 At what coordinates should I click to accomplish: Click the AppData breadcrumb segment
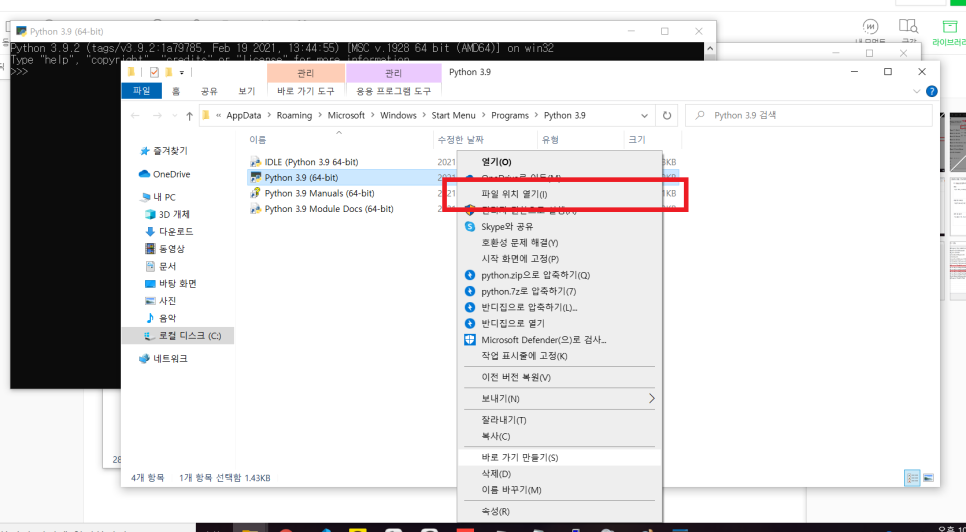click(x=243, y=115)
